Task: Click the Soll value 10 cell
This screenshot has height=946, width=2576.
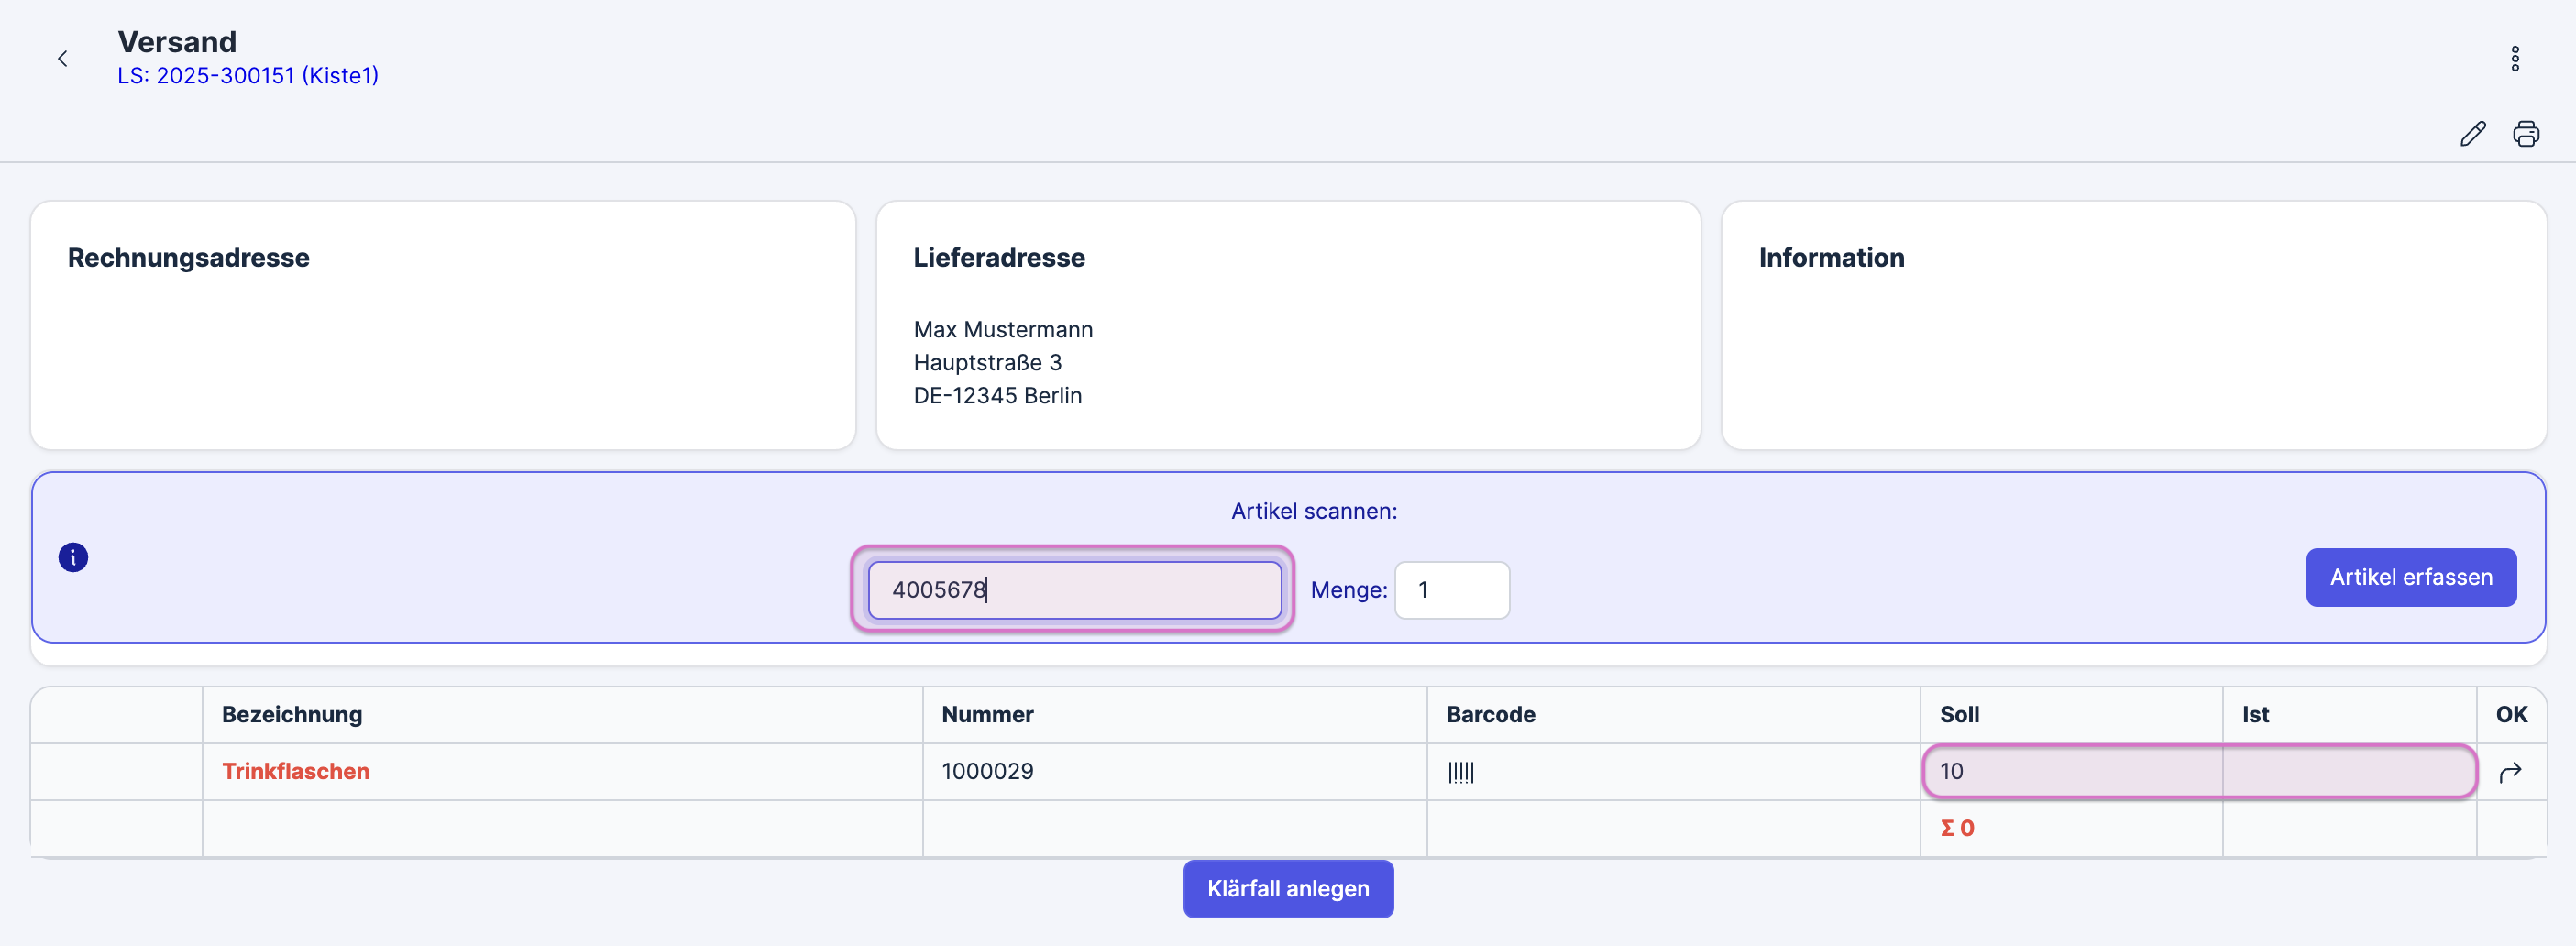Action: coord(2070,771)
